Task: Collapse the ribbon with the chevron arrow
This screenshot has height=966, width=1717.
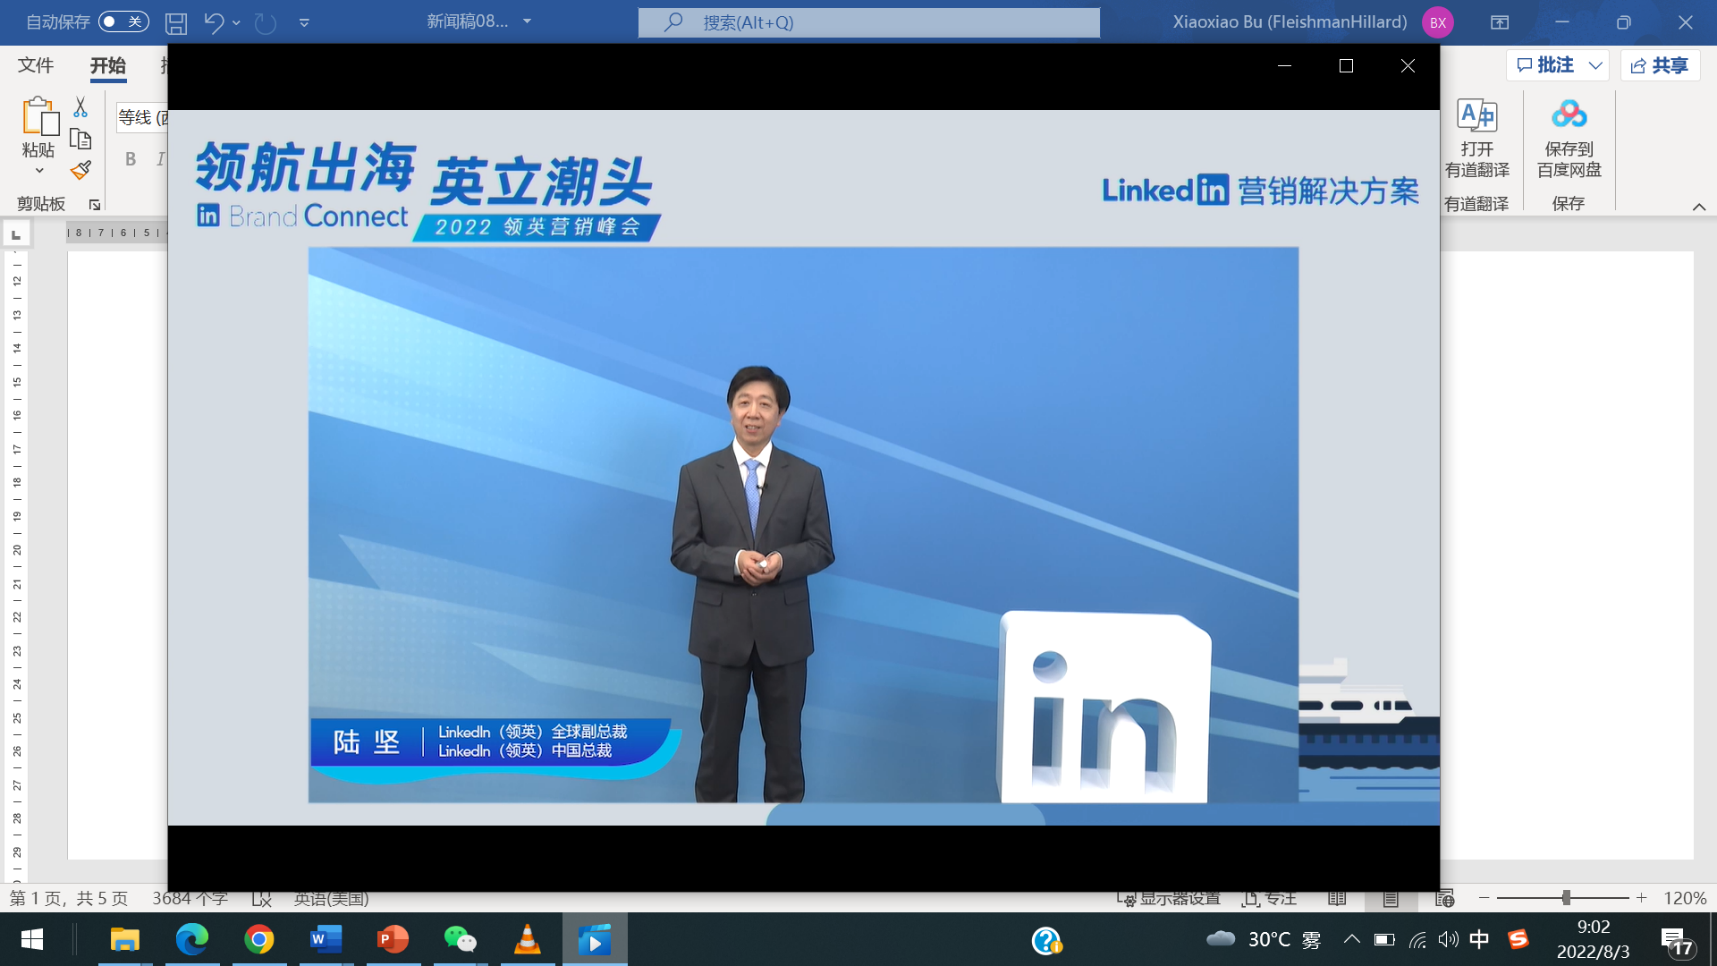Action: (1698, 206)
